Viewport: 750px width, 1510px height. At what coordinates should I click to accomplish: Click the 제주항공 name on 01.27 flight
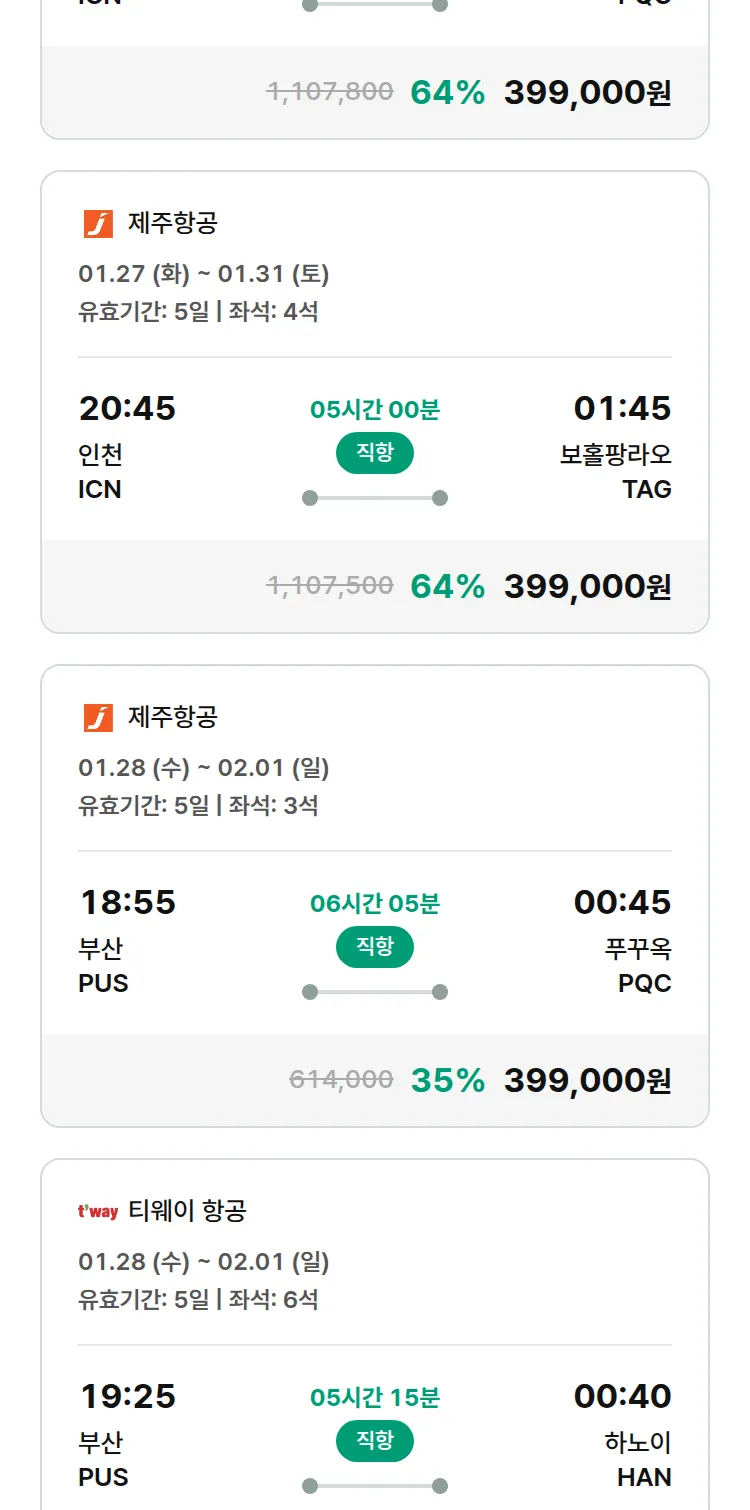(x=172, y=223)
